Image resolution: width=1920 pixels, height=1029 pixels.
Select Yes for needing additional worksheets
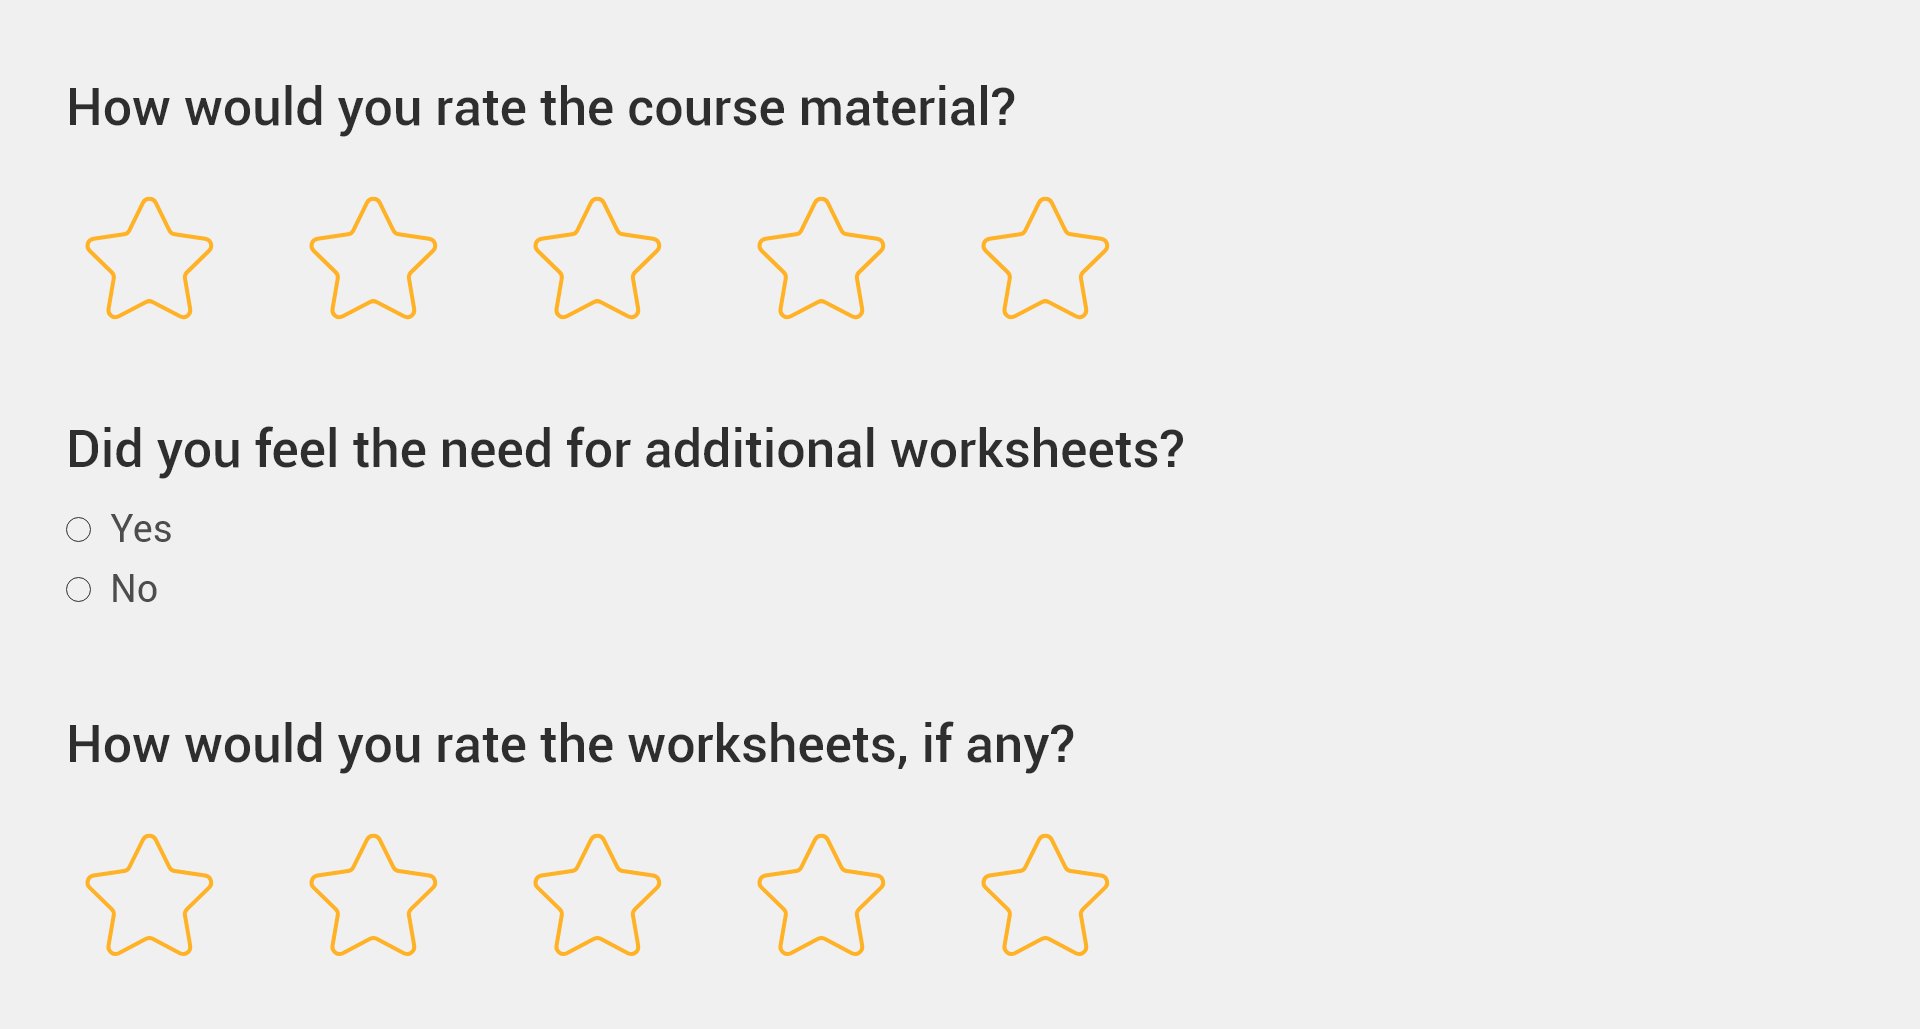[79, 529]
